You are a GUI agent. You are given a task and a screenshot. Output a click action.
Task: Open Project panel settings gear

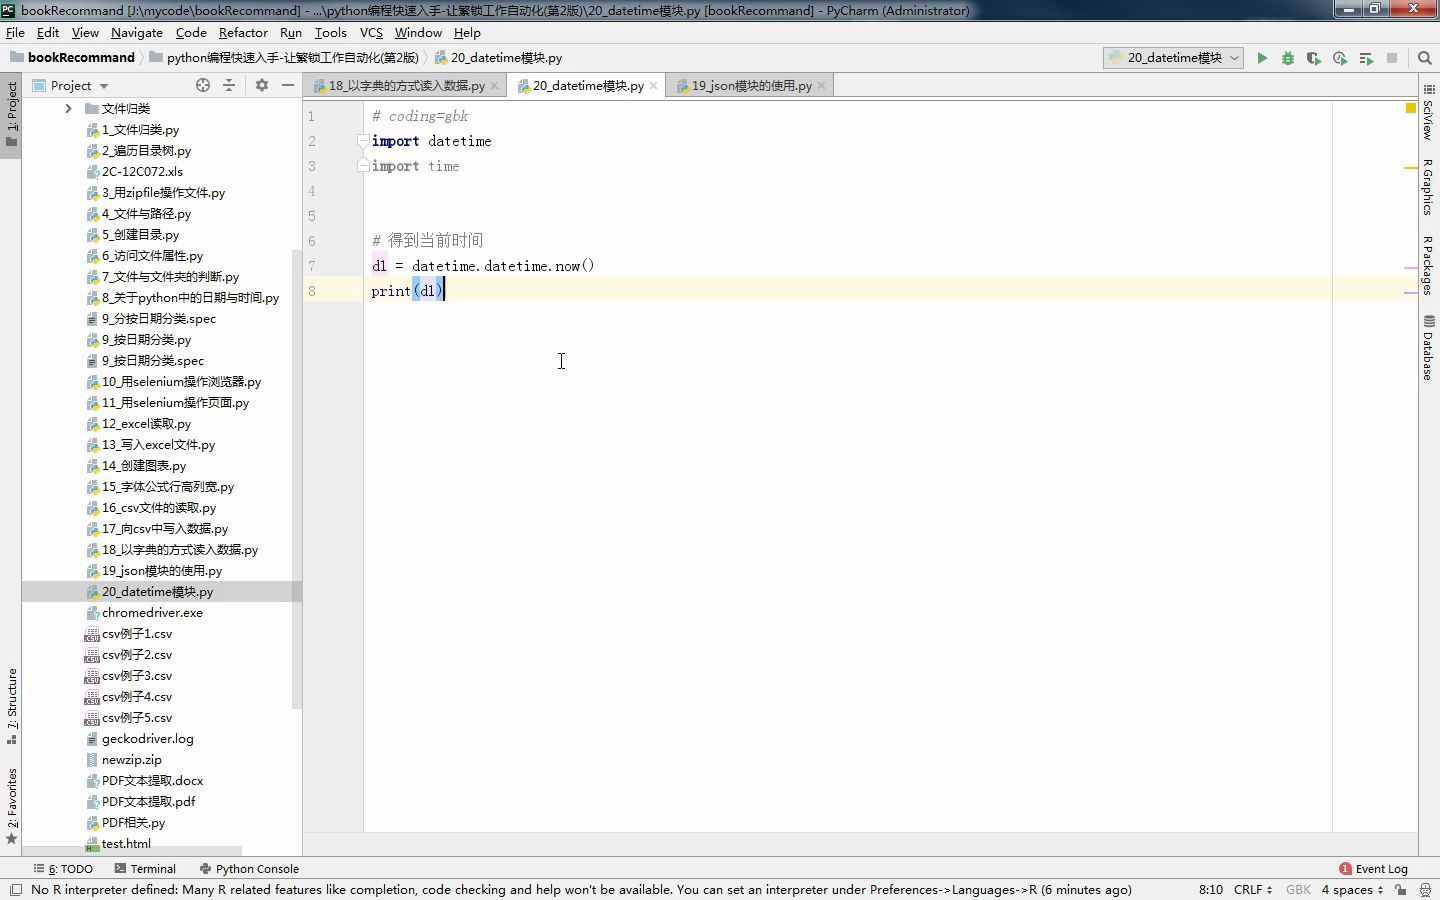262,85
